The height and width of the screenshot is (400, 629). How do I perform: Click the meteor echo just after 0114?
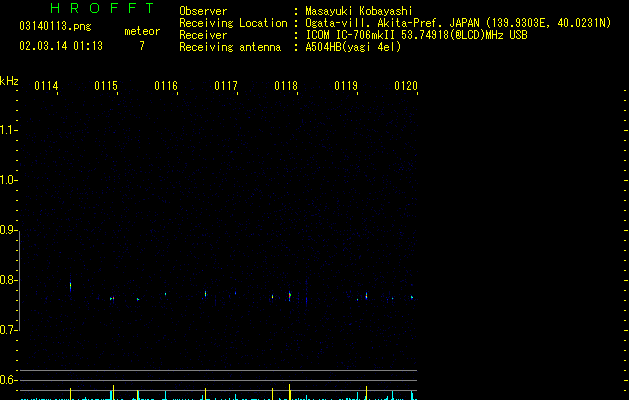(71, 286)
